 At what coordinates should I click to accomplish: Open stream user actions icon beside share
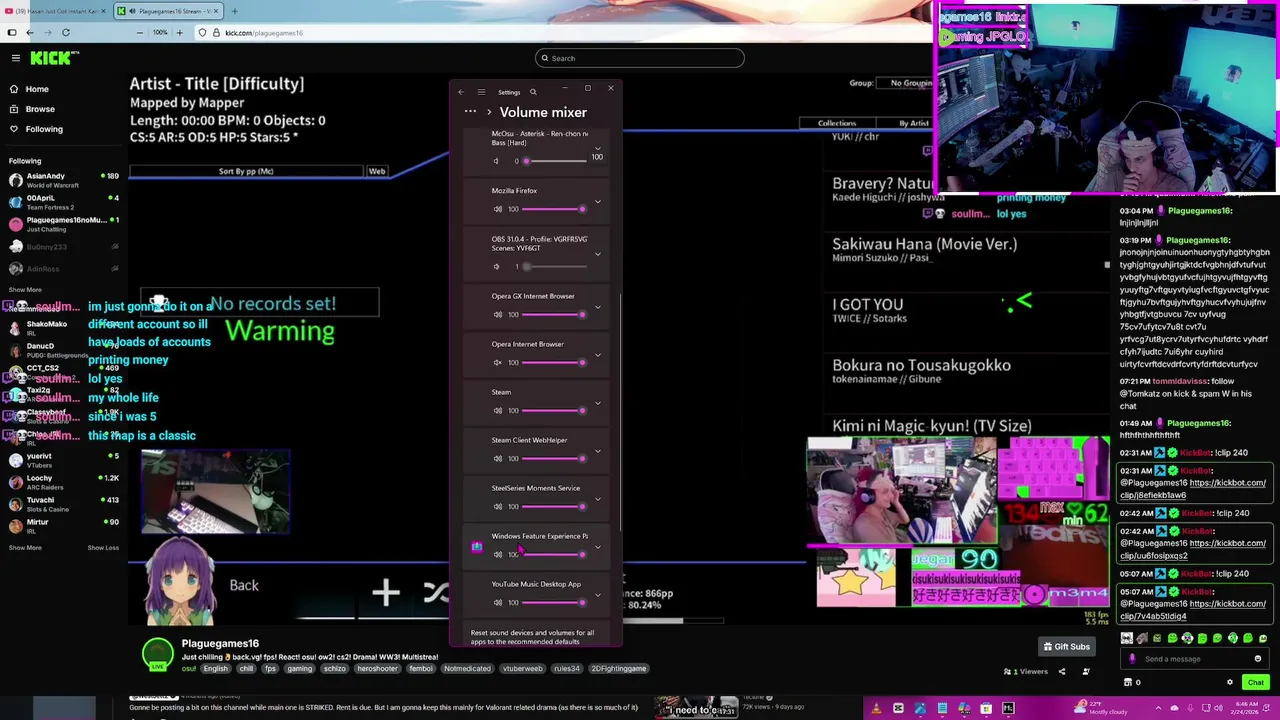1086,671
